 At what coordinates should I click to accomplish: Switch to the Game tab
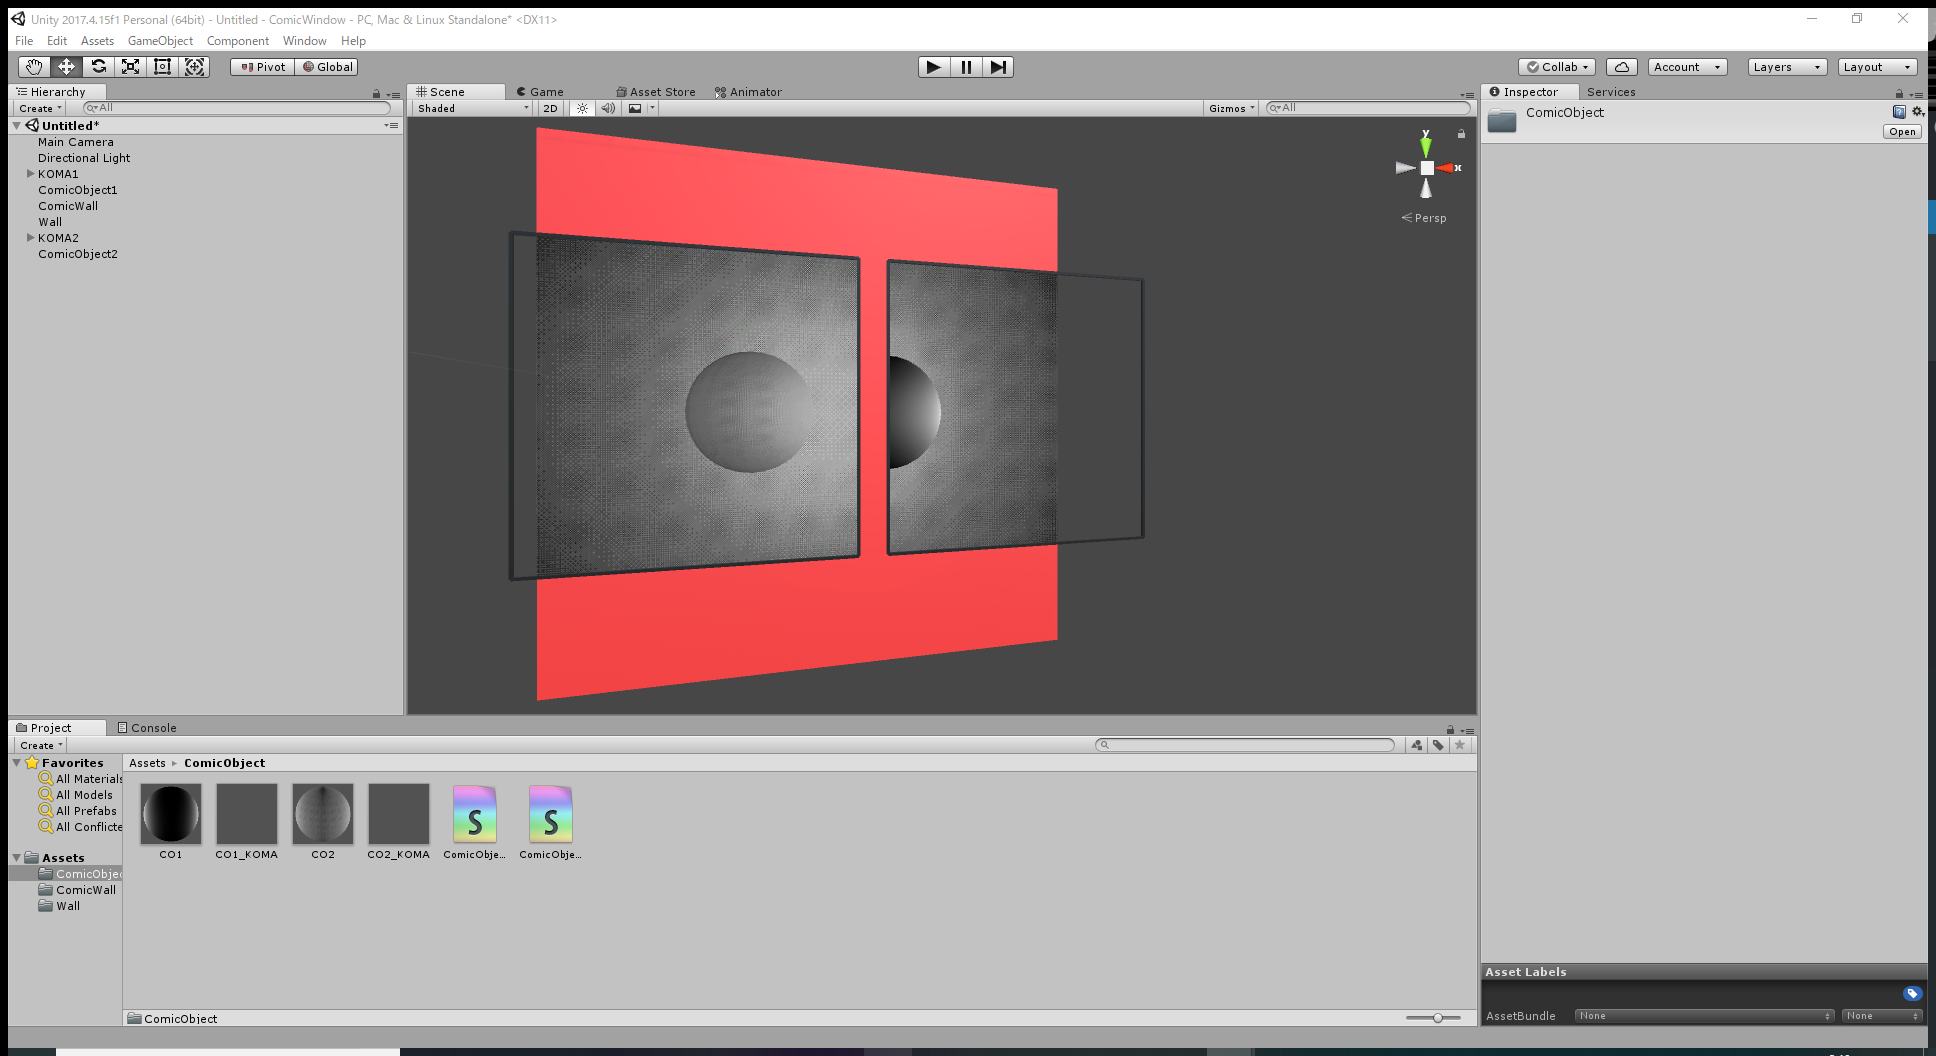[x=541, y=92]
